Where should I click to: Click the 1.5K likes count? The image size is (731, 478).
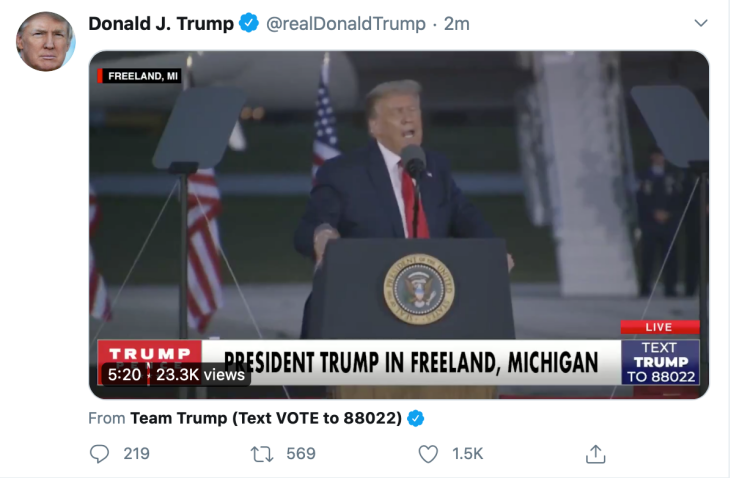(468, 454)
